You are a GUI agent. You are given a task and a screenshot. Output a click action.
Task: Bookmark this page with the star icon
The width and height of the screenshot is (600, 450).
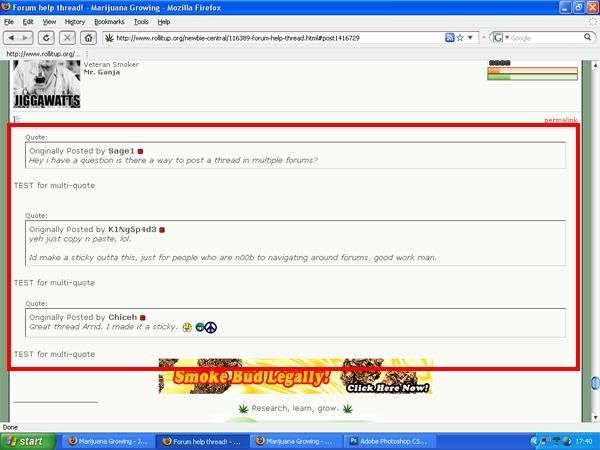[x=460, y=38]
